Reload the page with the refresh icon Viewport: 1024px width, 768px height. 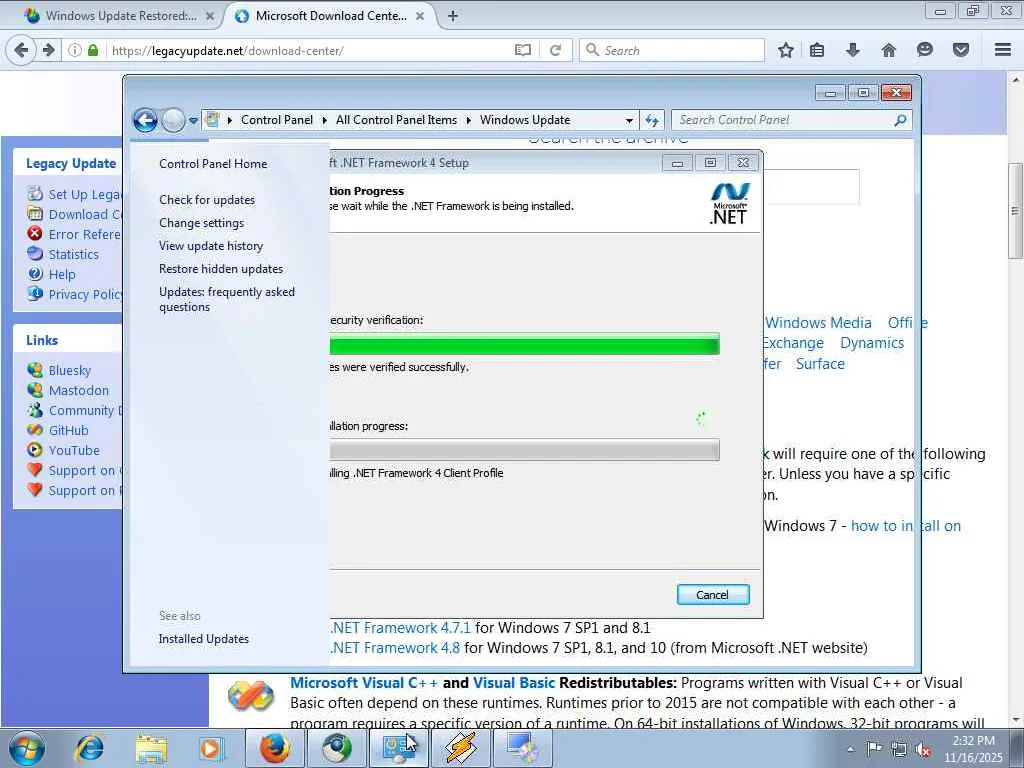[x=556, y=50]
